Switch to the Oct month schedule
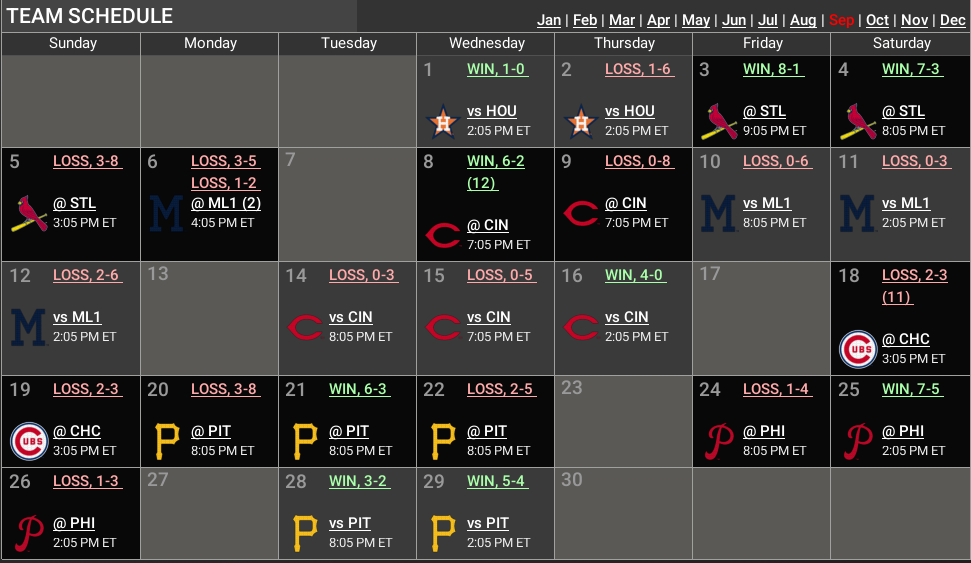 (x=877, y=20)
